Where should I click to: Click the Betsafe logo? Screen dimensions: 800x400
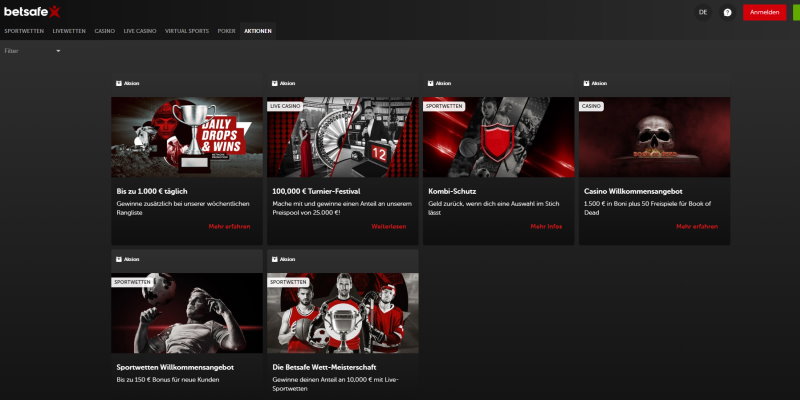click(32, 11)
